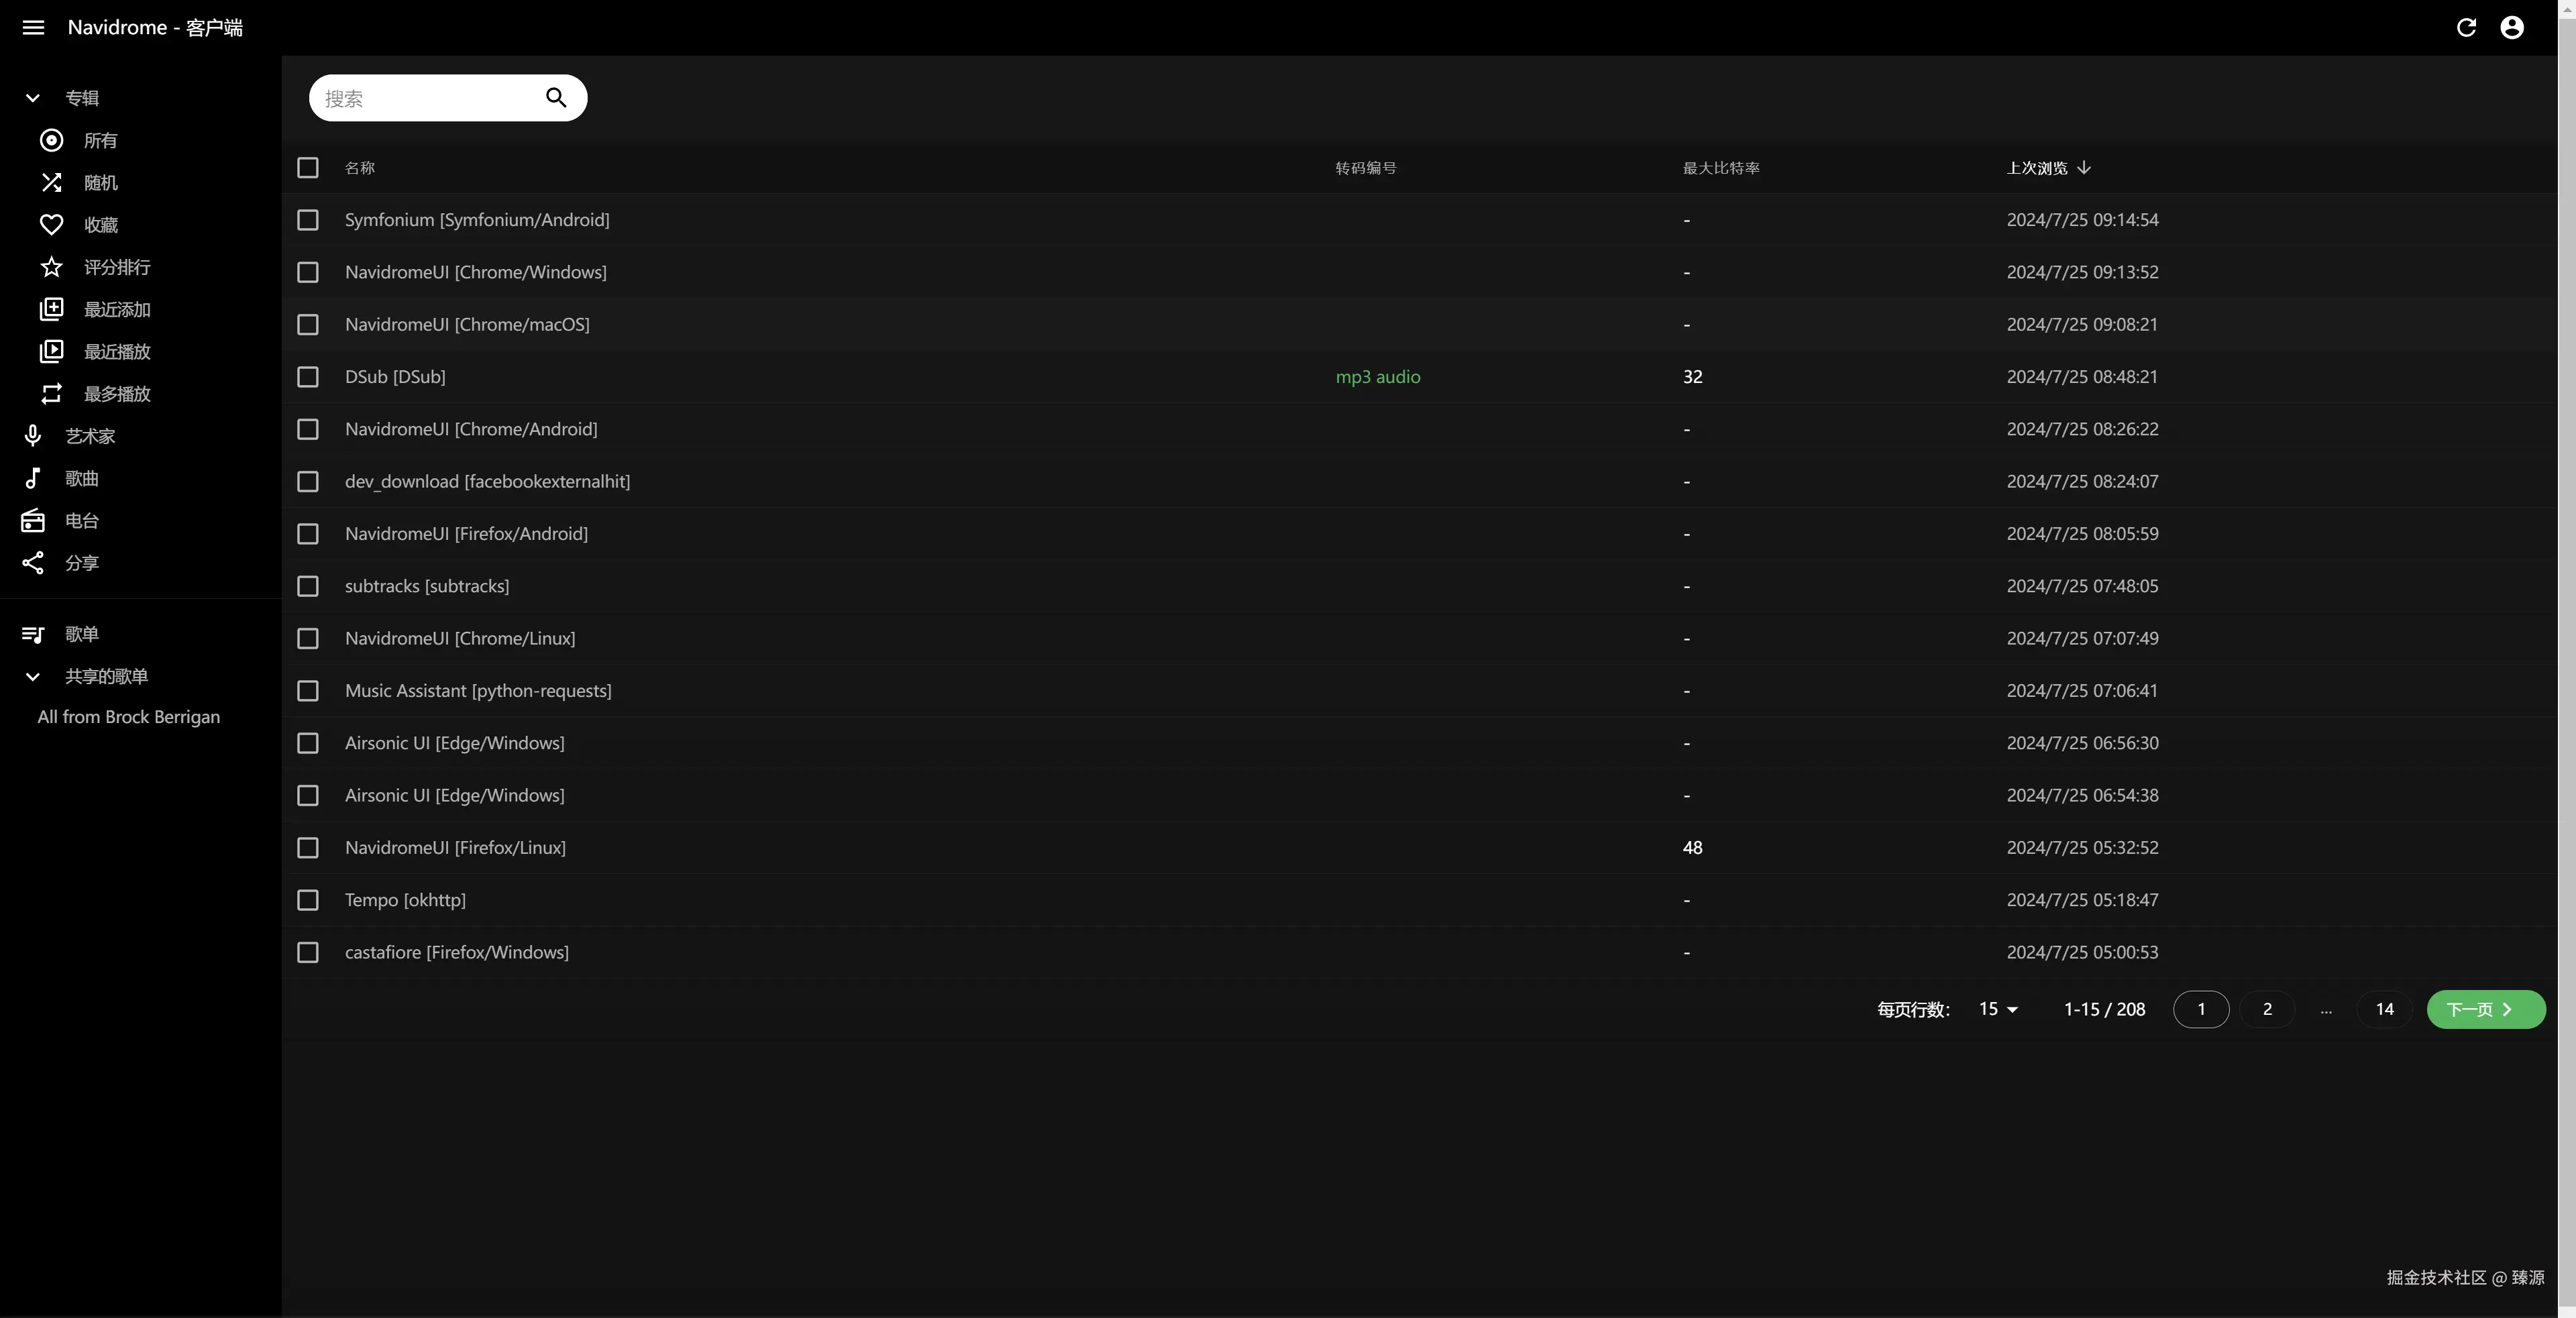Open random albums shuffle icon
2576x1318 pixels.
(x=51, y=182)
